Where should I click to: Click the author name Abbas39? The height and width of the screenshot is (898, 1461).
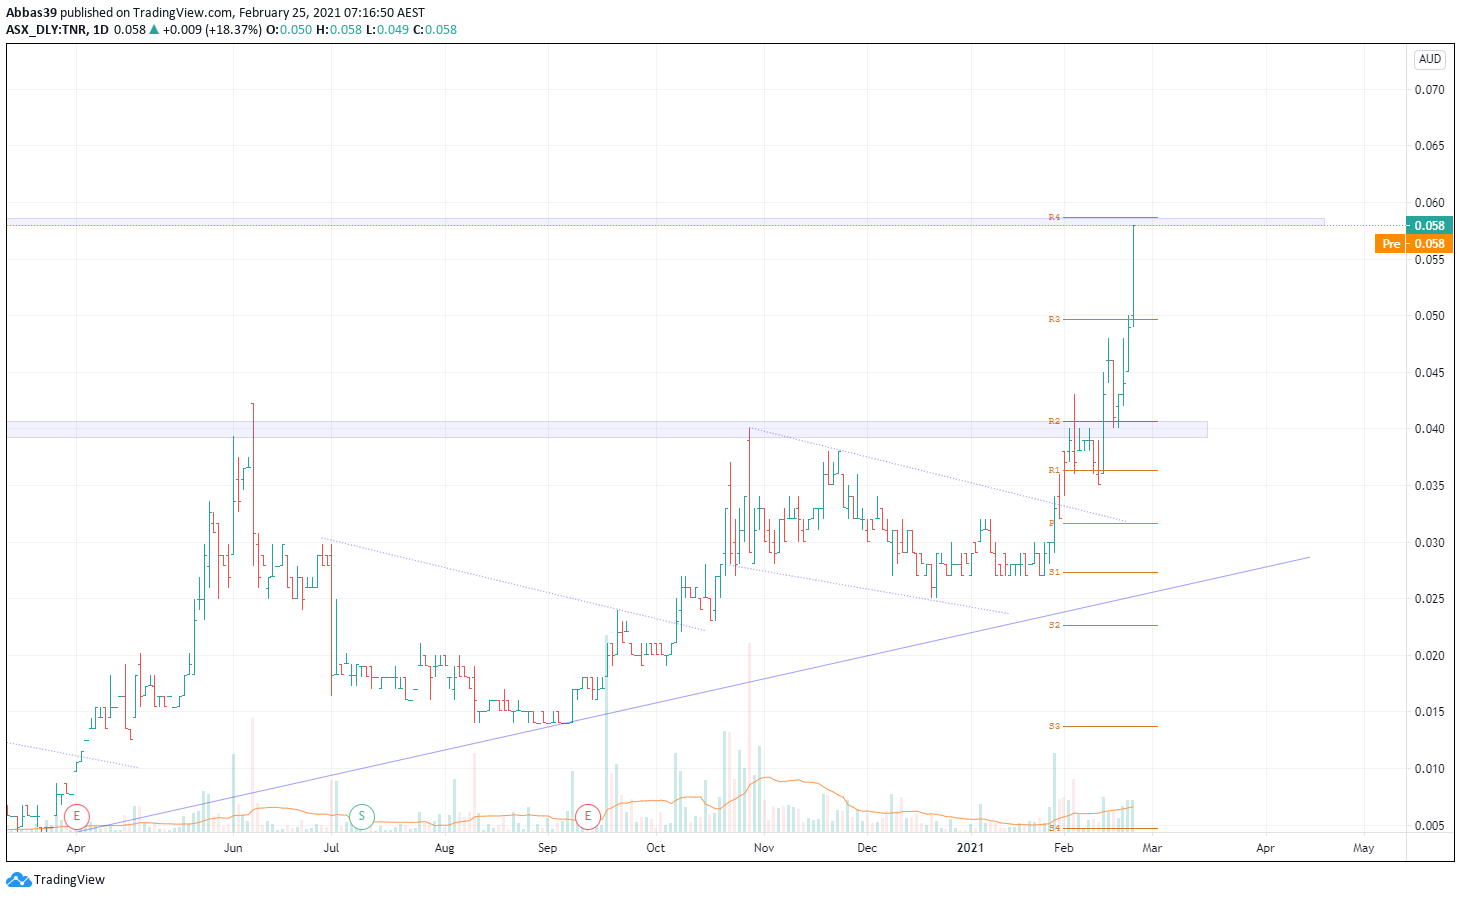31,13
